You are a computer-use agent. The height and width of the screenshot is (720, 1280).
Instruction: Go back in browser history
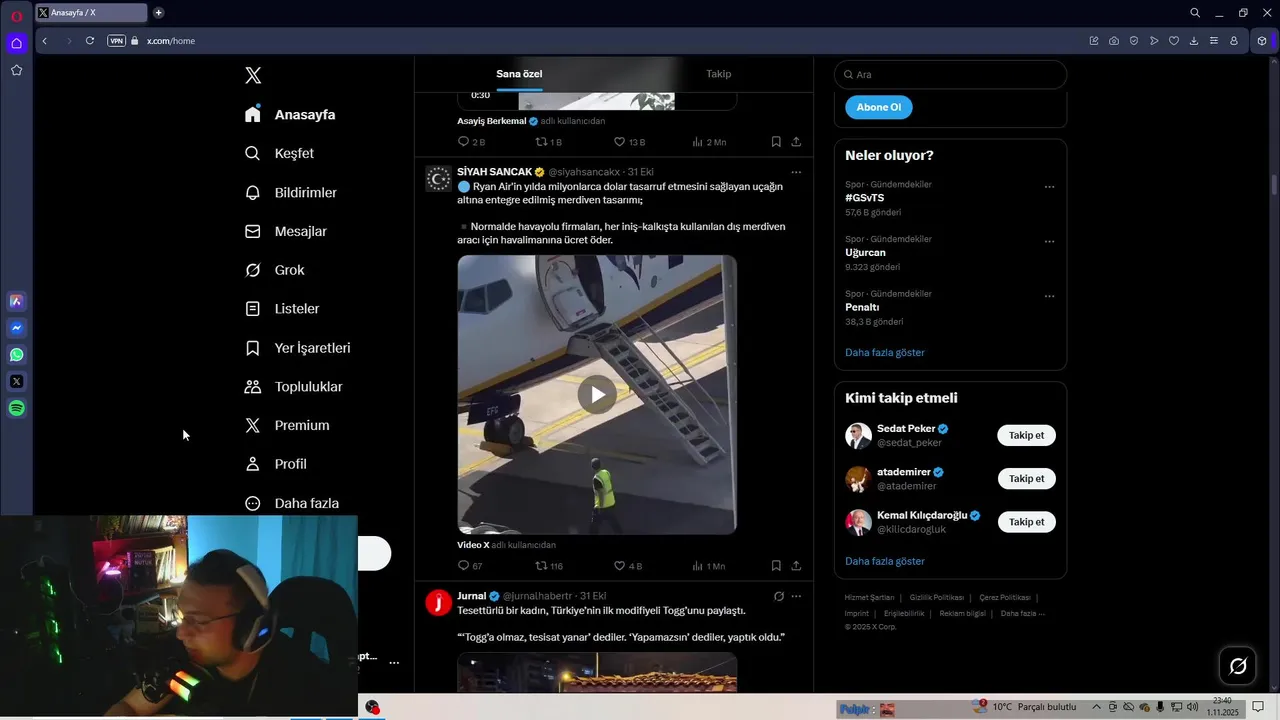point(45,41)
